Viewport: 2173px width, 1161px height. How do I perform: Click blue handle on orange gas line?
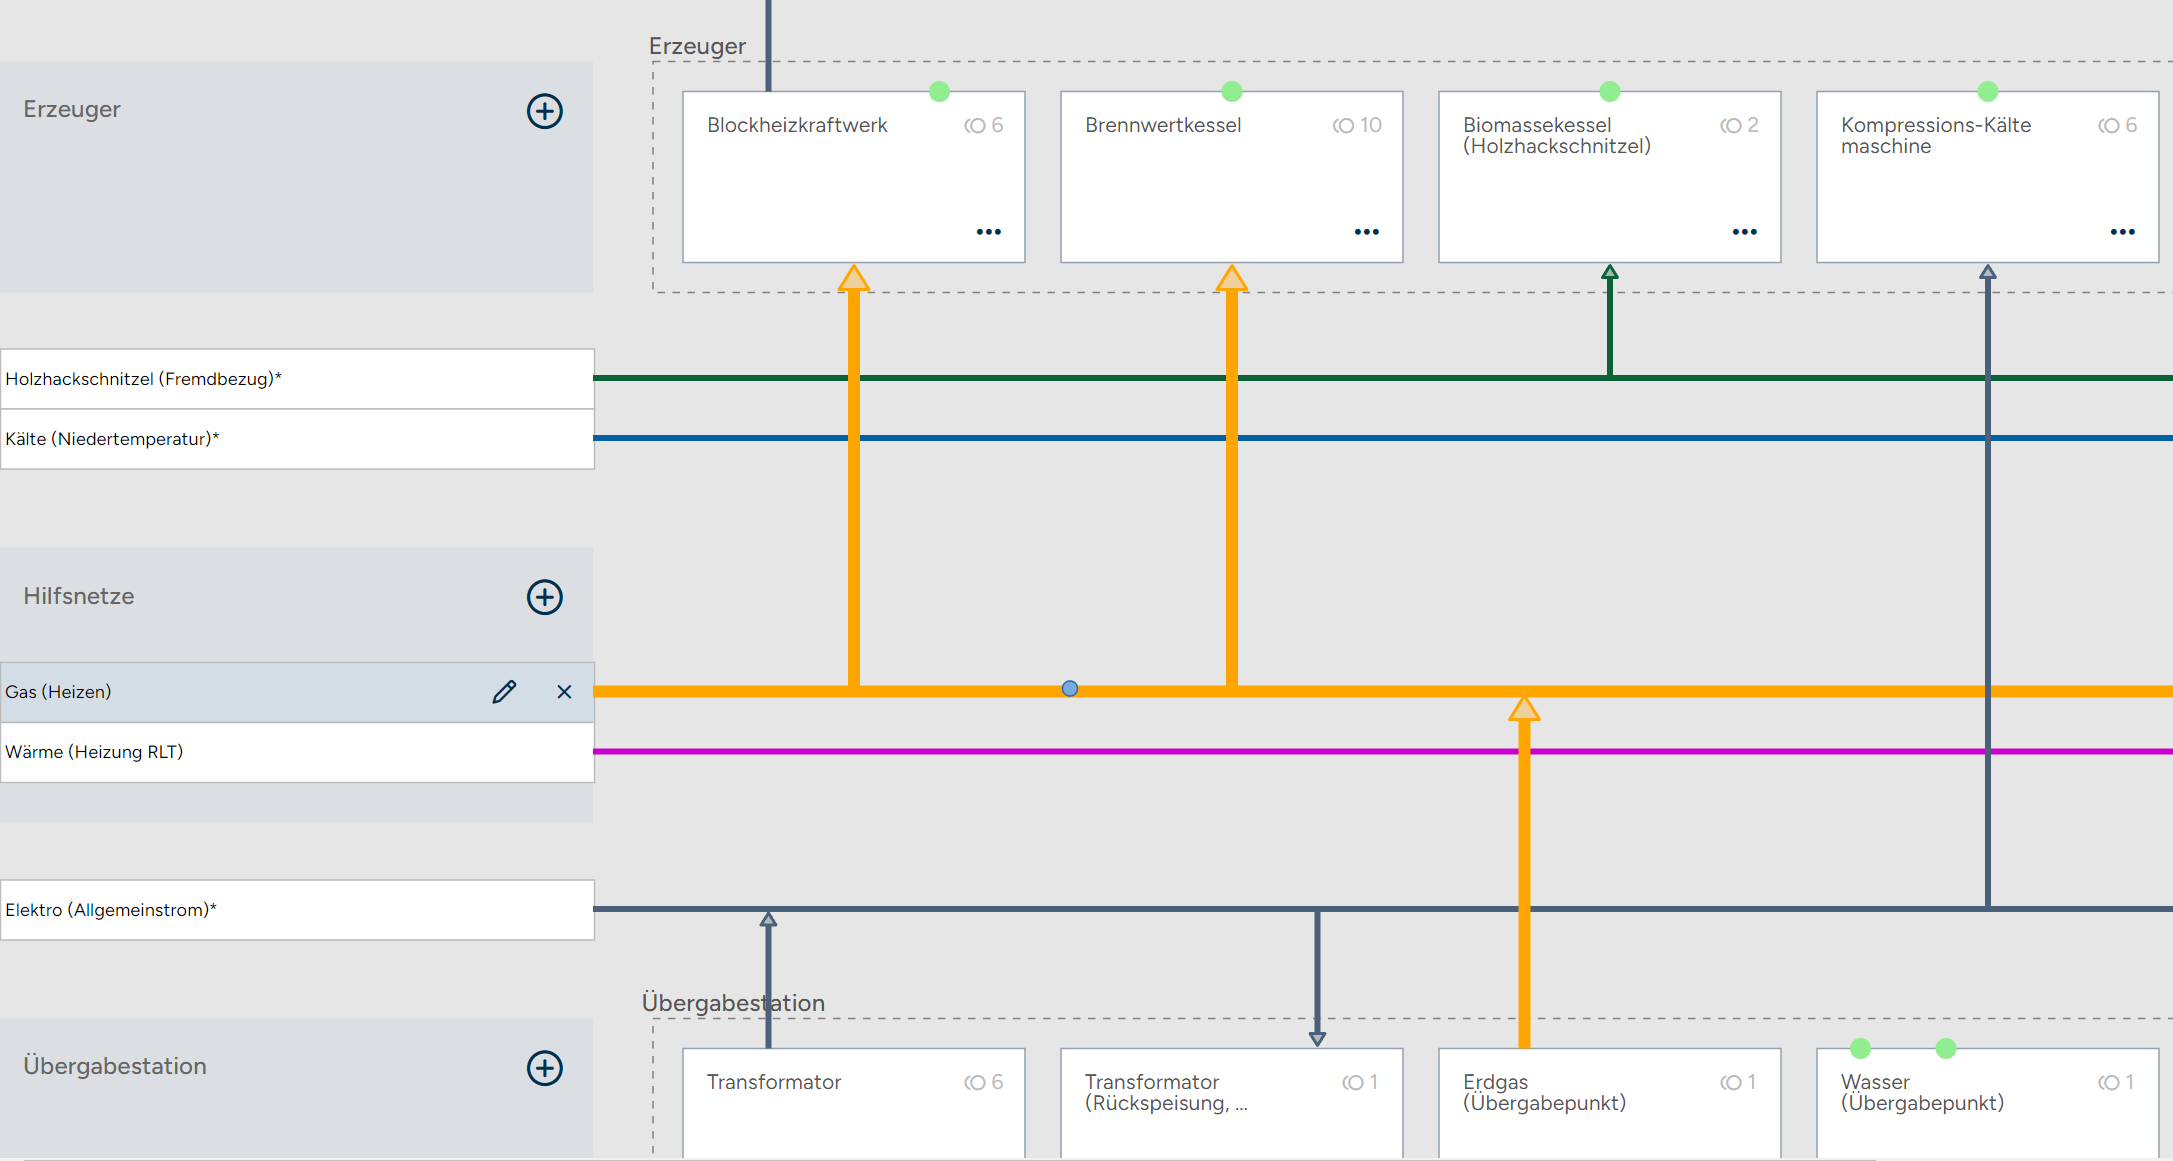click(x=1070, y=689)
